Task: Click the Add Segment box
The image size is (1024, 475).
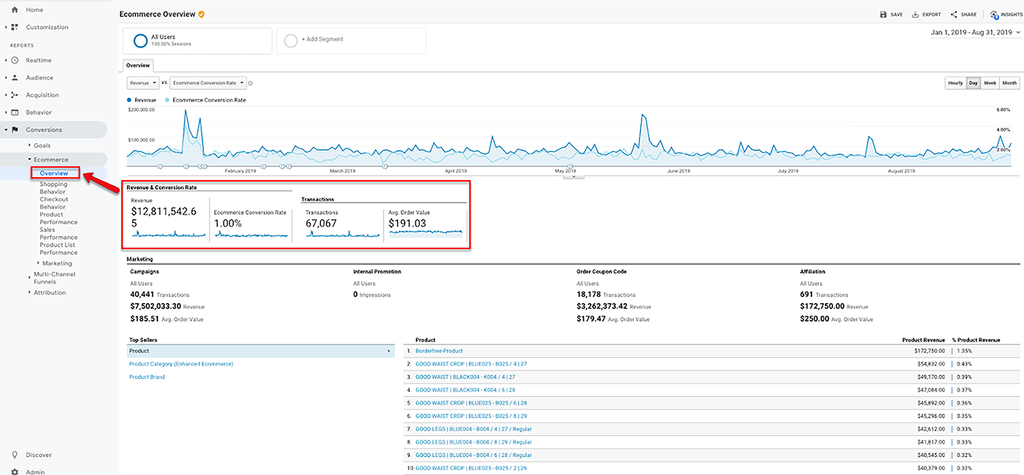Action: [351, 40]
